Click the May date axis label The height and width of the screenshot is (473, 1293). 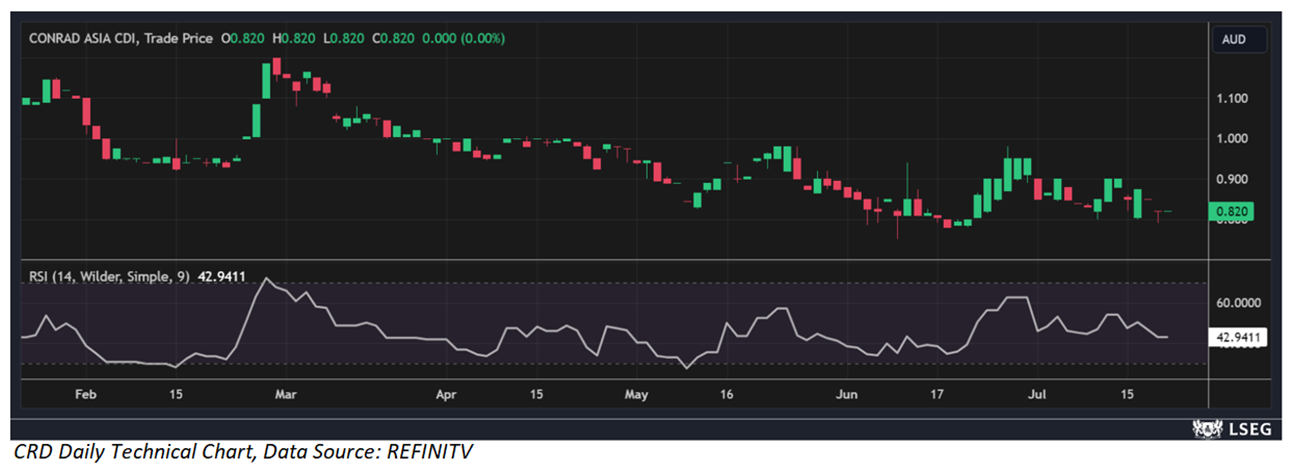[x=635, y=395]
